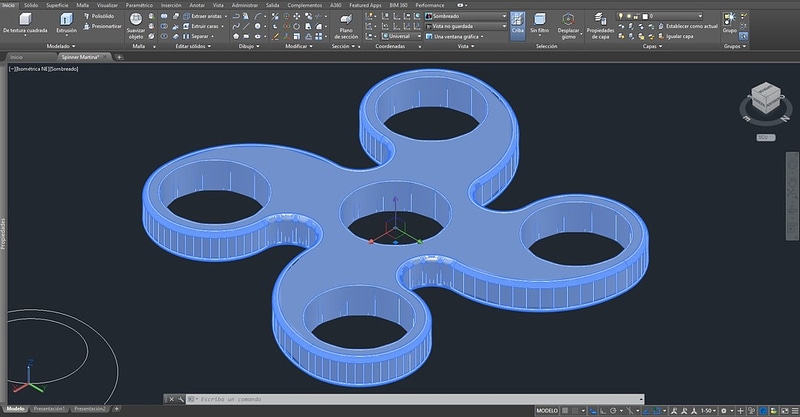800x417 pixels.
Task: Click the Sin filtro selection filter
Action: pos(539,23)
